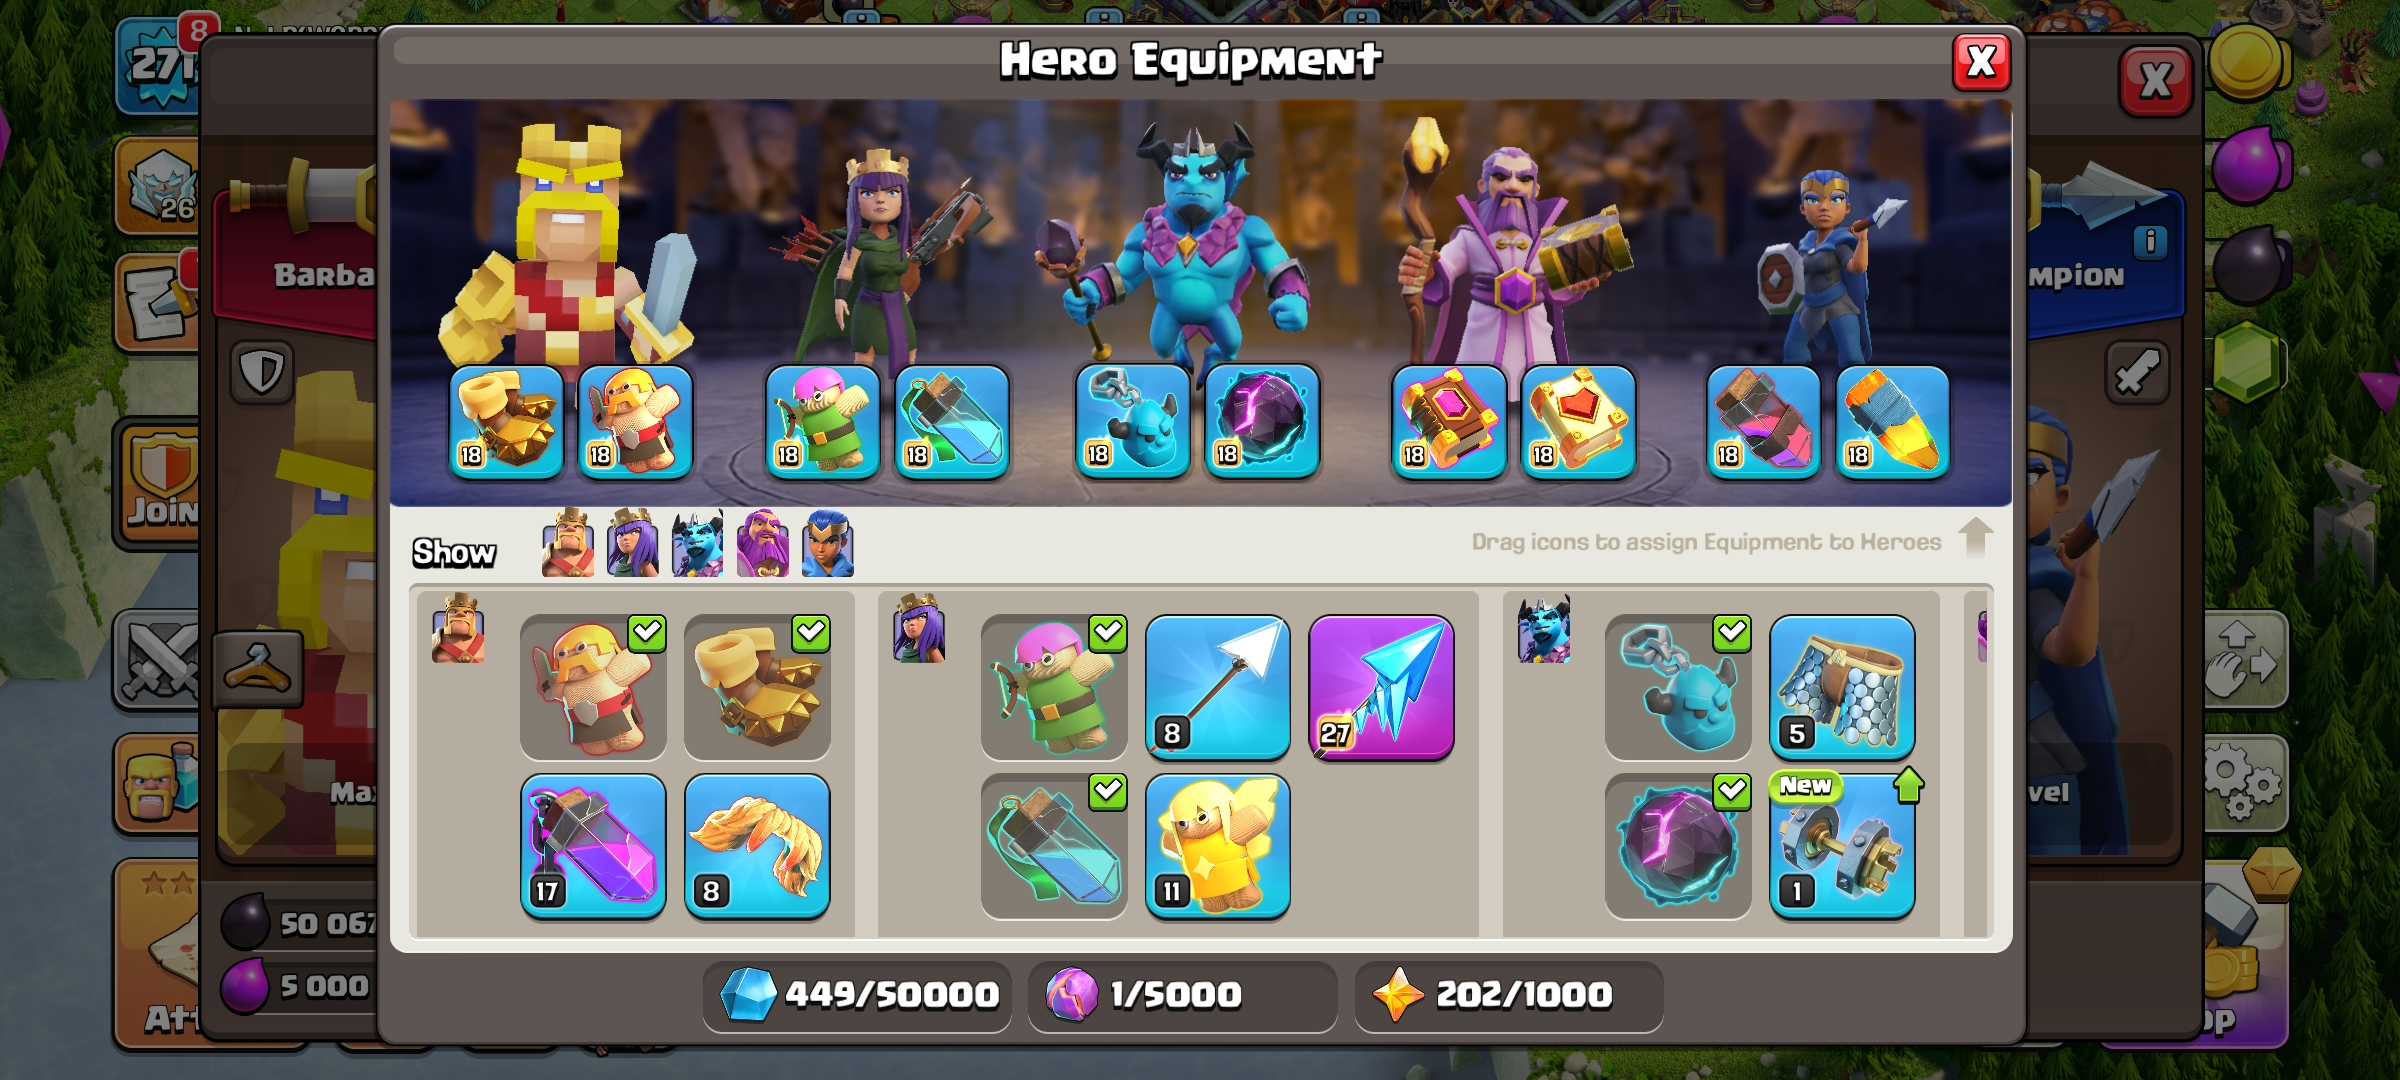Viewport: 2400px width, 1080px height.
Task: Click Barbarian King's equipped Earthquake Boots slot
Action: [x=506, y=421]
